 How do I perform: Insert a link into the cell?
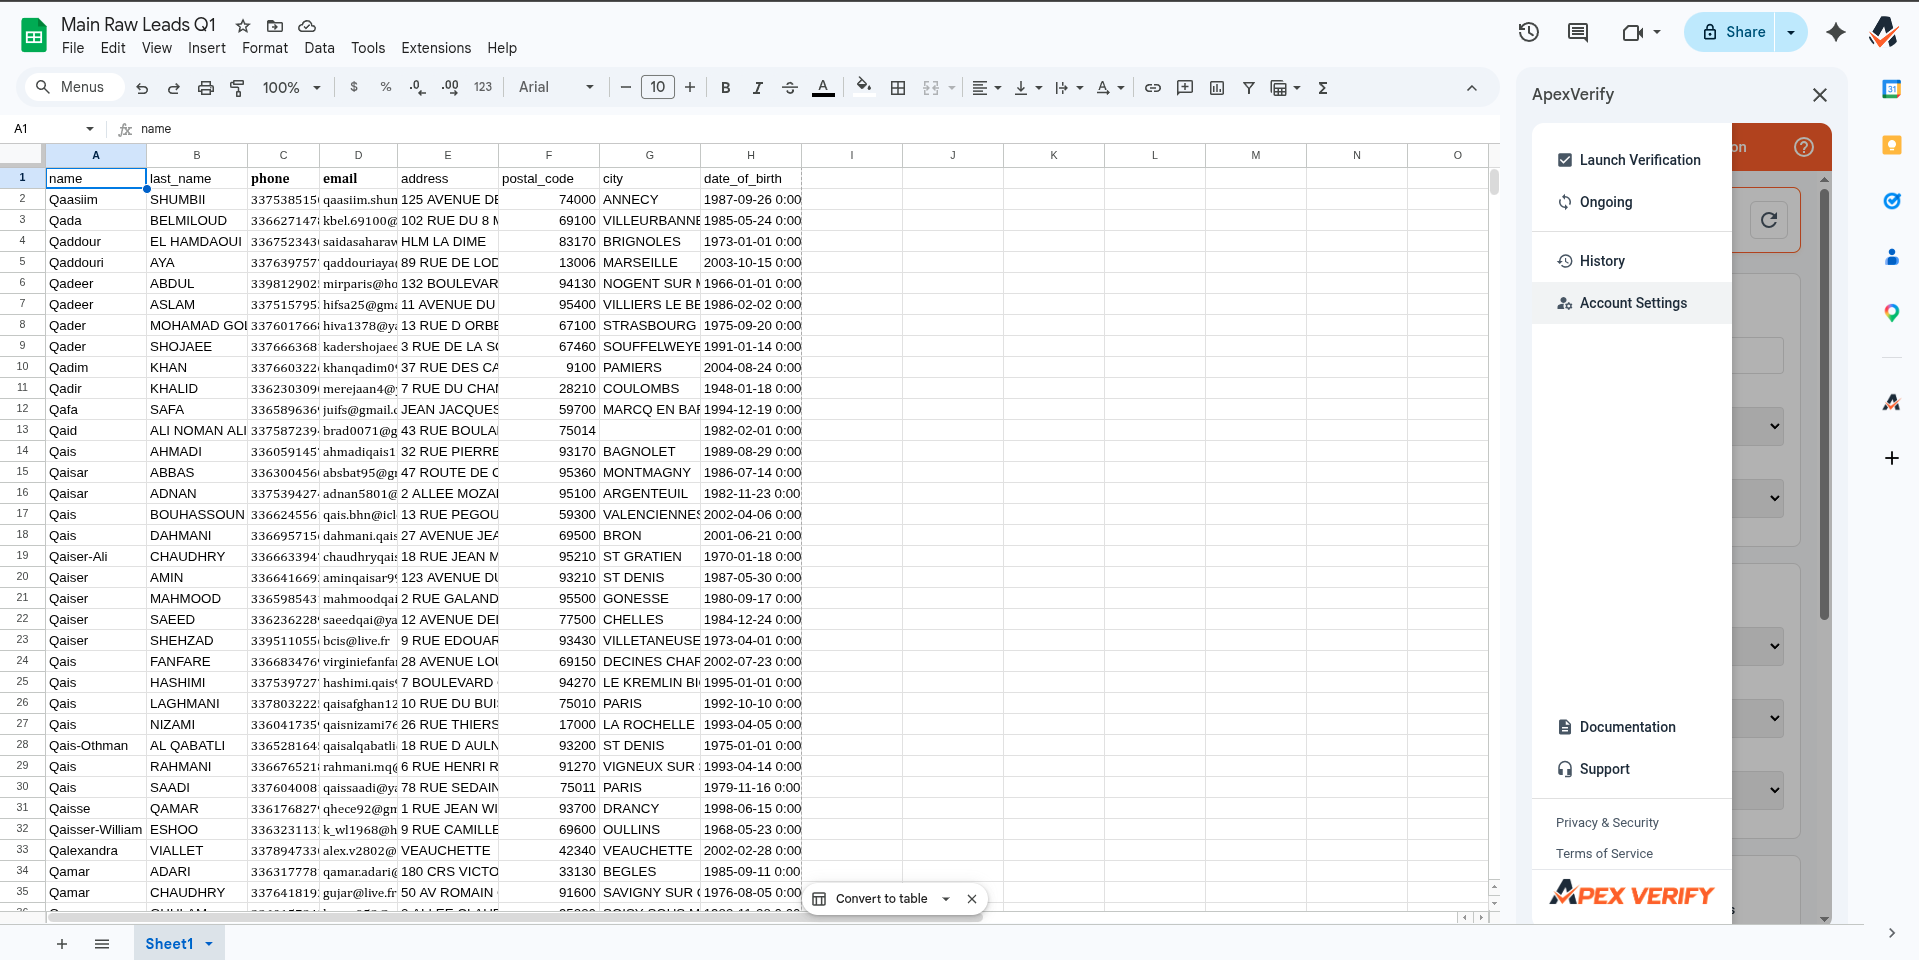pyautogui.click(x=1152, y=88)
